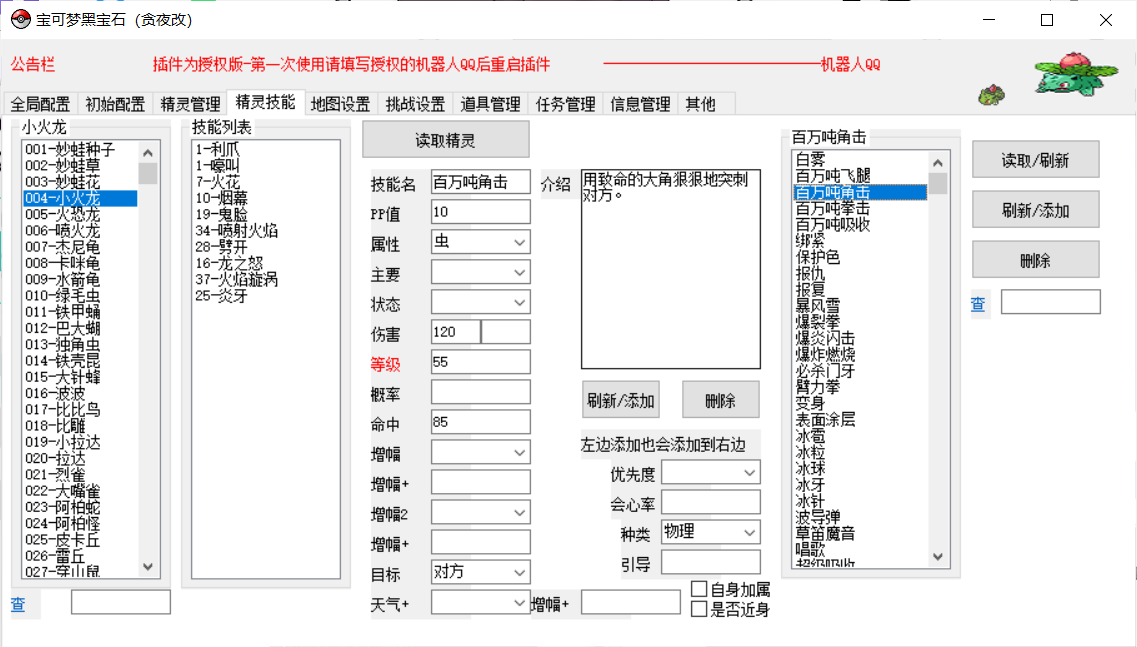
Task: Toggle the 是否近身 checkbox
Action: click(699, 609)
